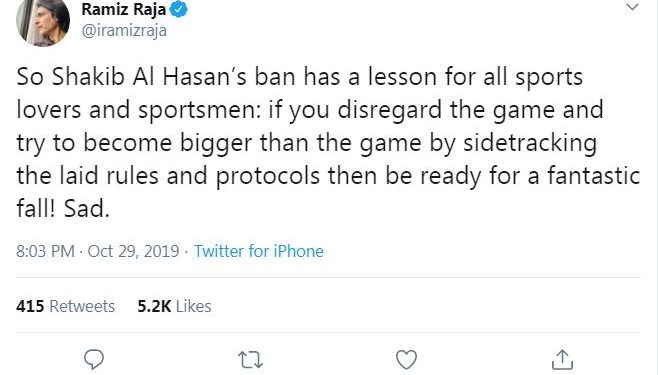Screen dimensions: 658x375
Task: Click the Twitter for iPhone link
Action: [x=258, y=251]
